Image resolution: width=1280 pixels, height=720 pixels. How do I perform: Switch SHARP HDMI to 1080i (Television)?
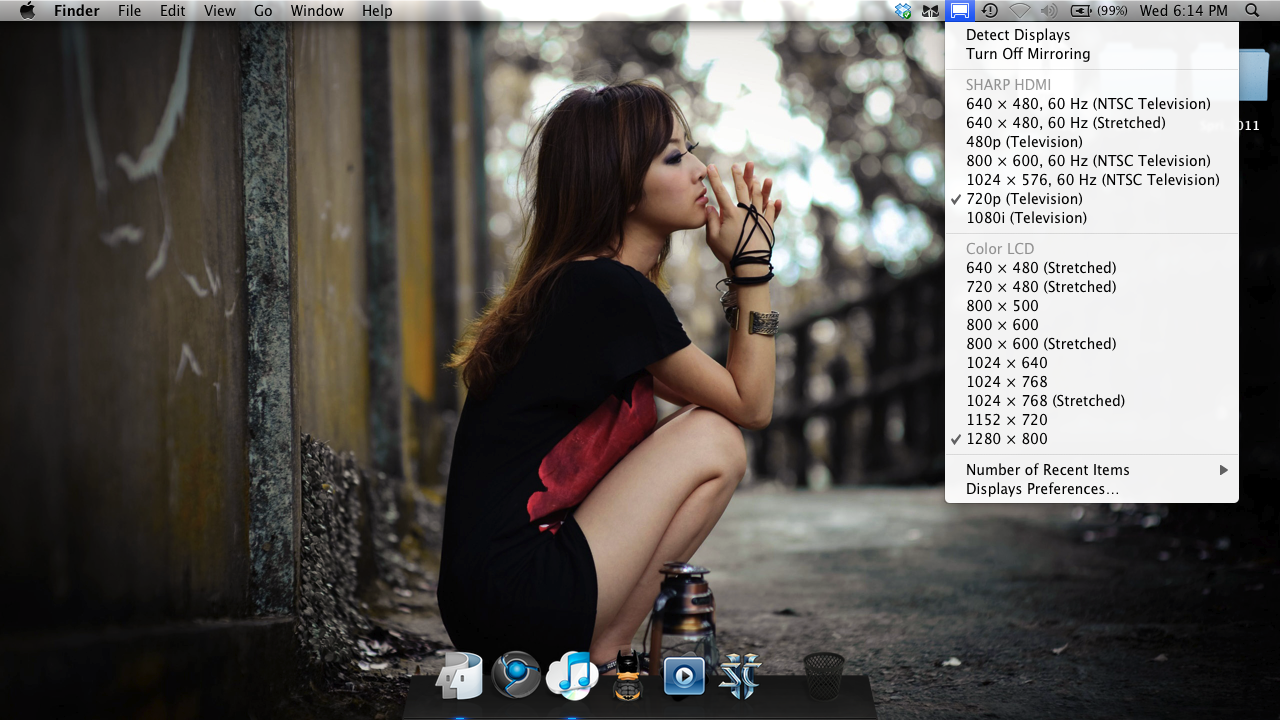[1092, 218]
